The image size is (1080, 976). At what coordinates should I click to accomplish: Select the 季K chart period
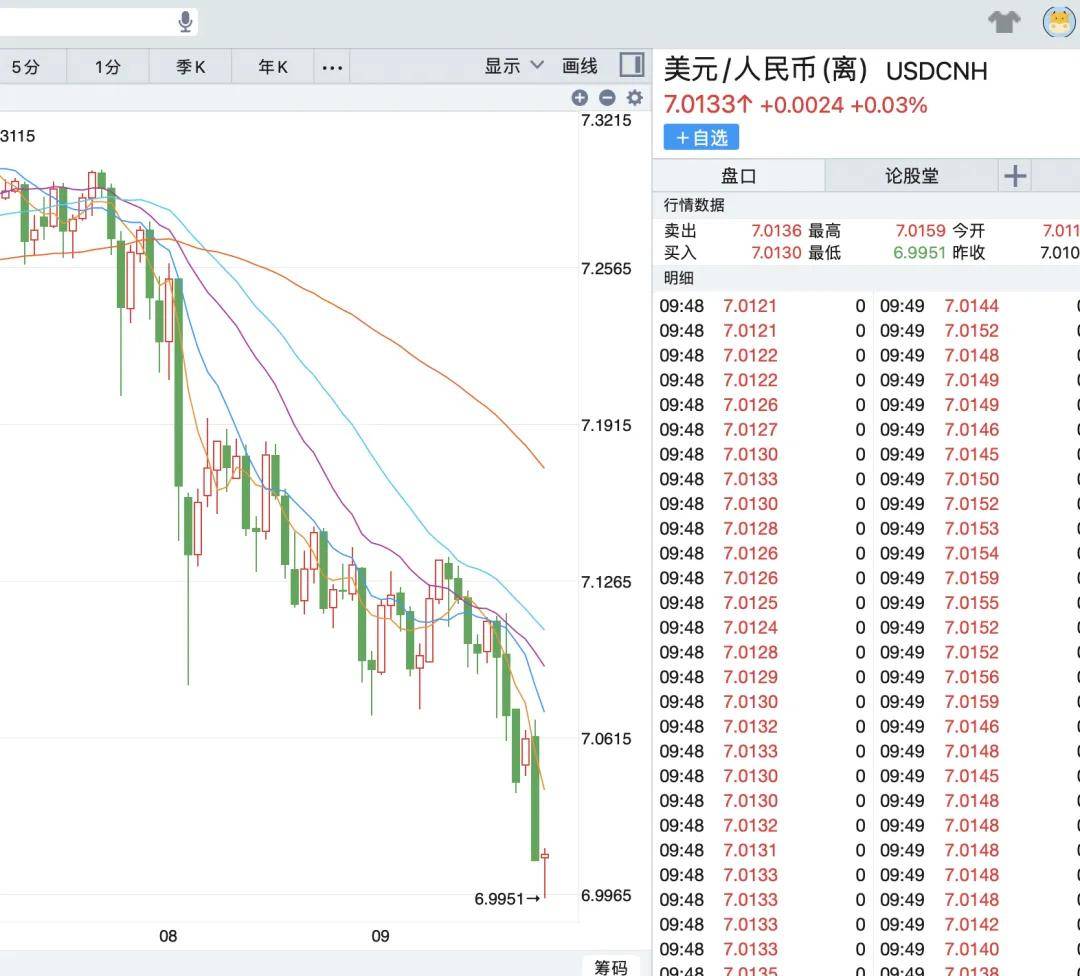pyautogui.click(x=190, y=67)
